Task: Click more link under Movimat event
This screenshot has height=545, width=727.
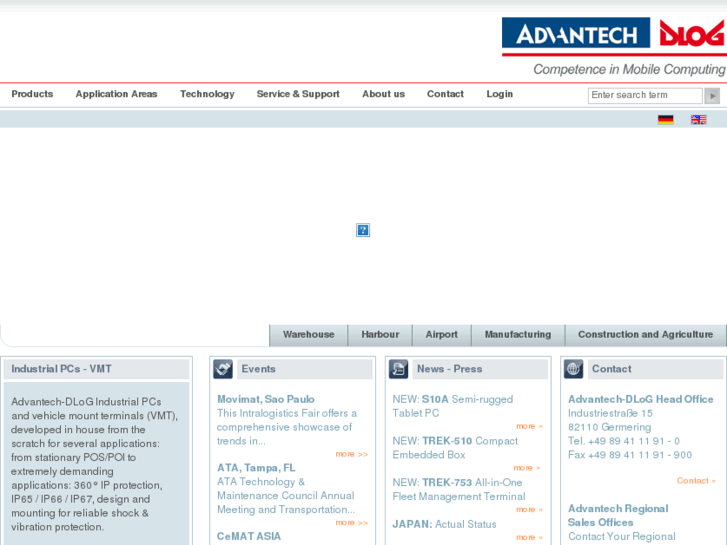Action: tap(351, 454)
